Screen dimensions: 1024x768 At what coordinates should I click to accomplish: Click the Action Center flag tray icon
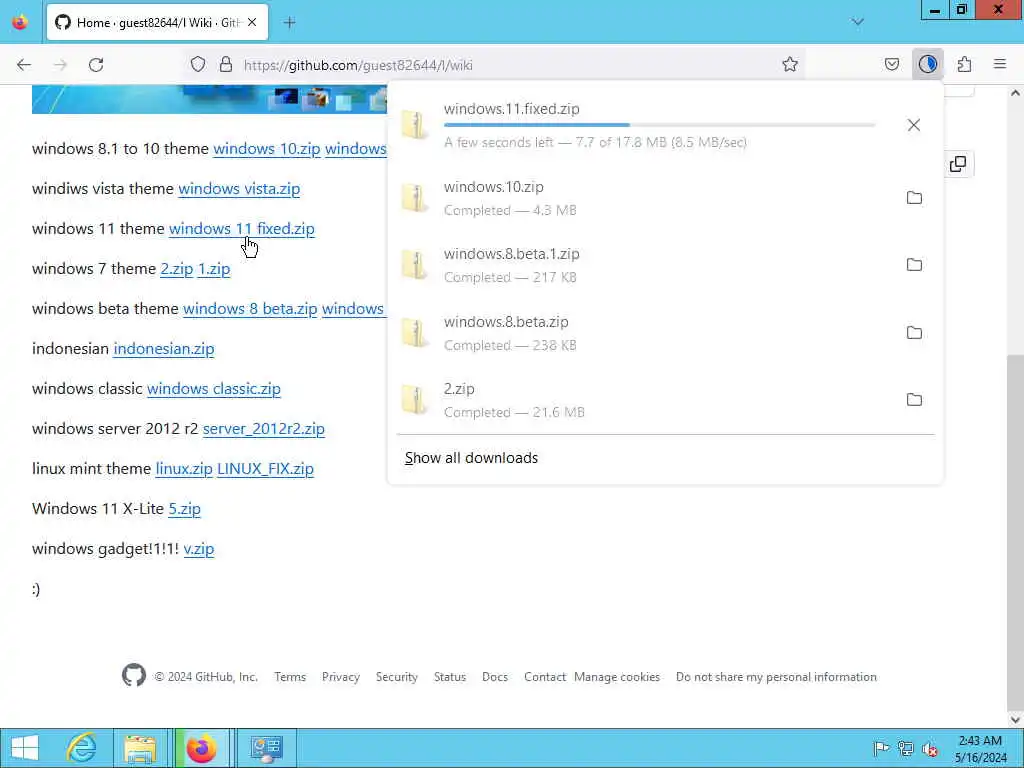(x=881, y=748)
